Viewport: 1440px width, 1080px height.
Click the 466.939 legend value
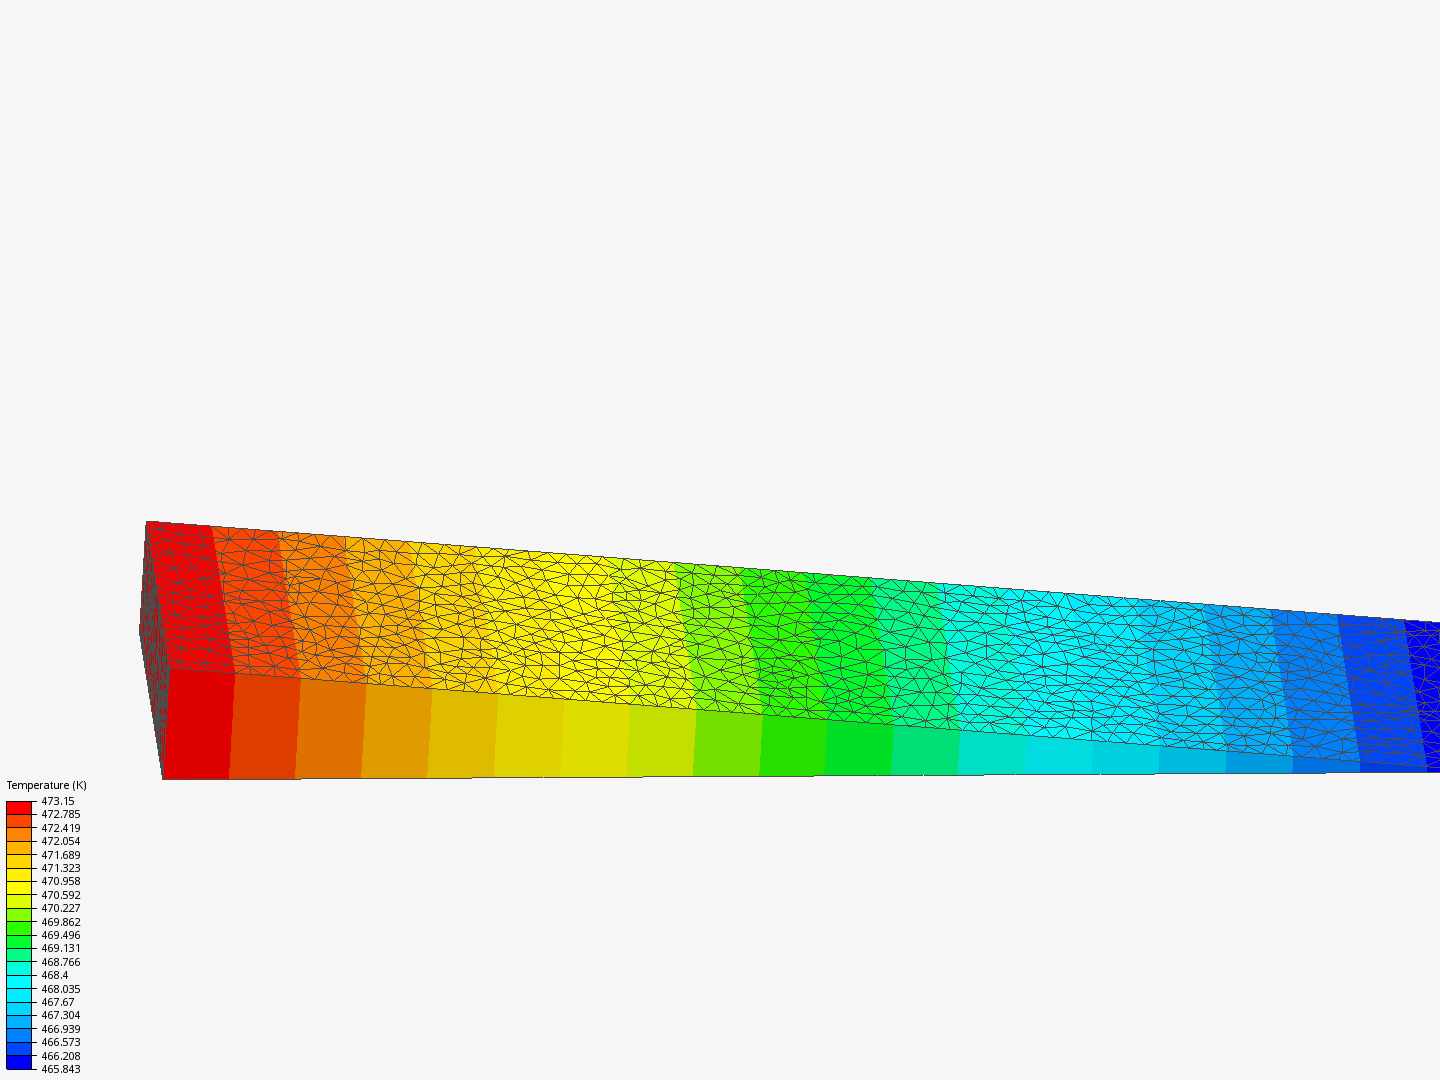(x=60, y=1029)
